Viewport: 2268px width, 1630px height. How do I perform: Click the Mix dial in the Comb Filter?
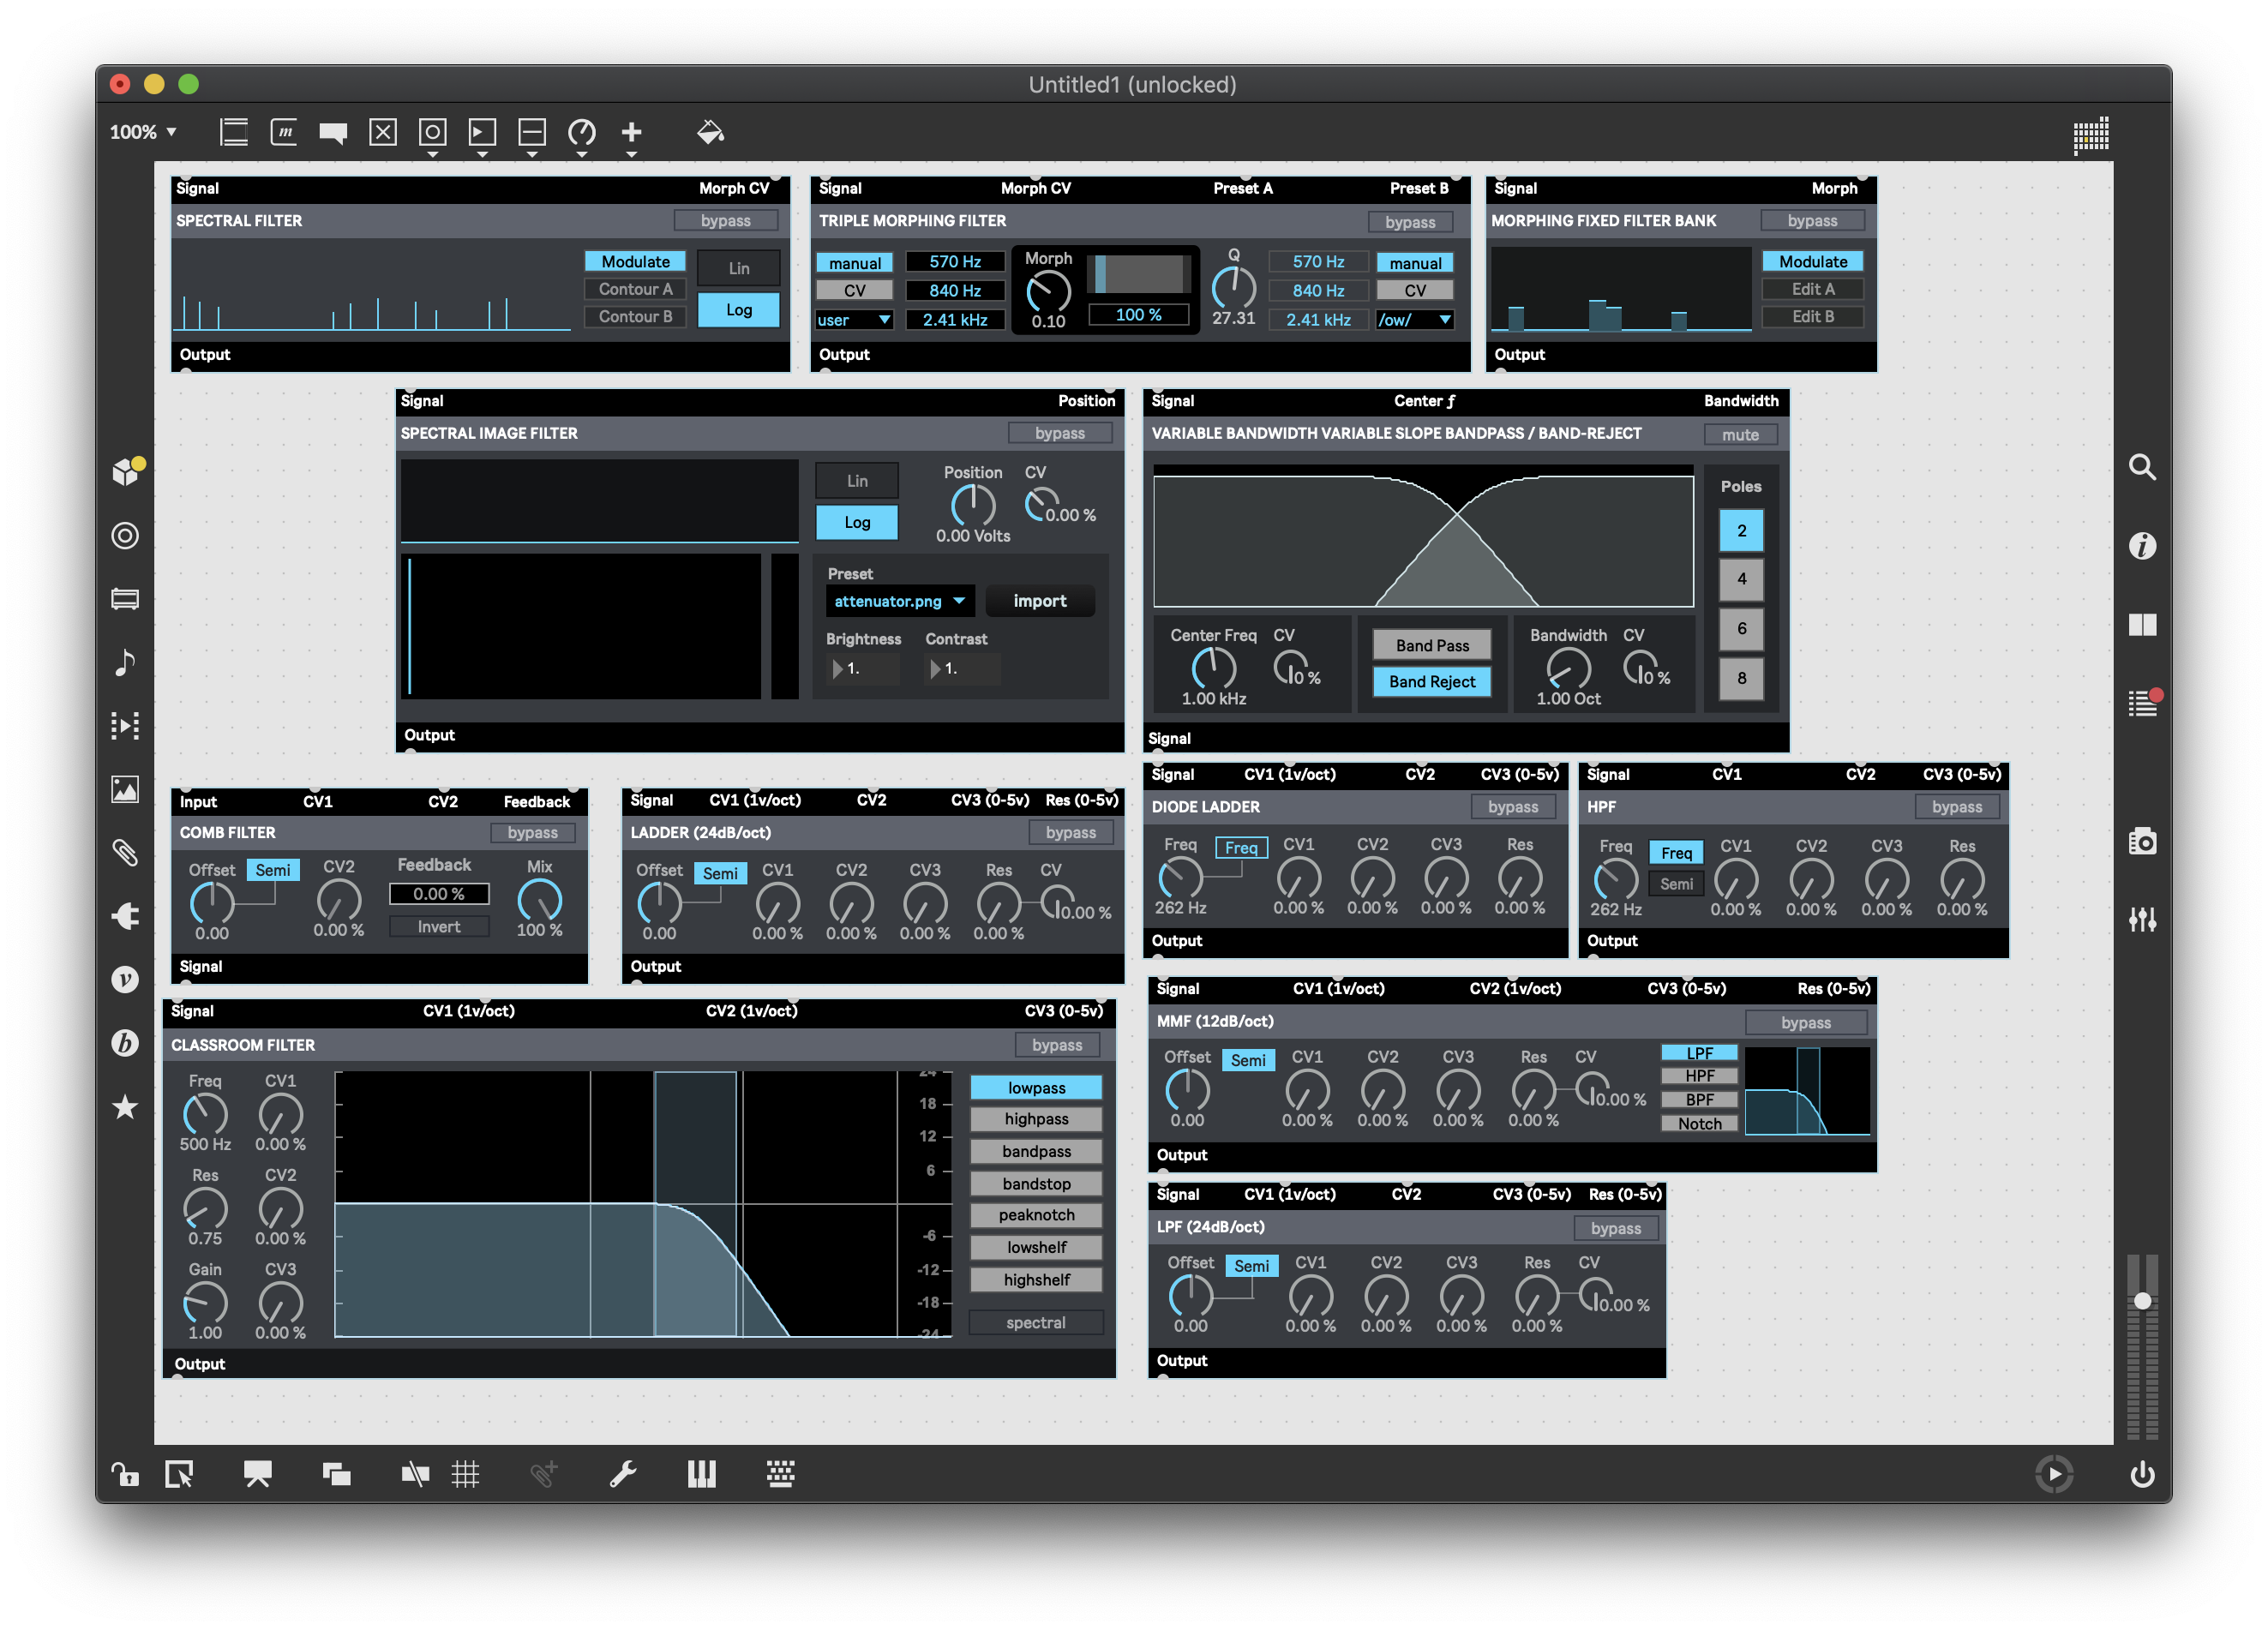539,900
